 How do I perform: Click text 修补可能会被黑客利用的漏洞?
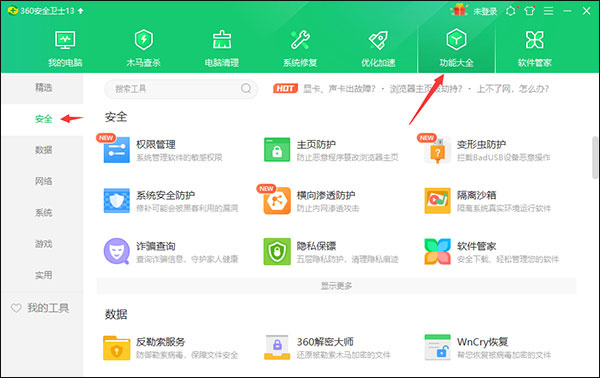pos(187,209)
